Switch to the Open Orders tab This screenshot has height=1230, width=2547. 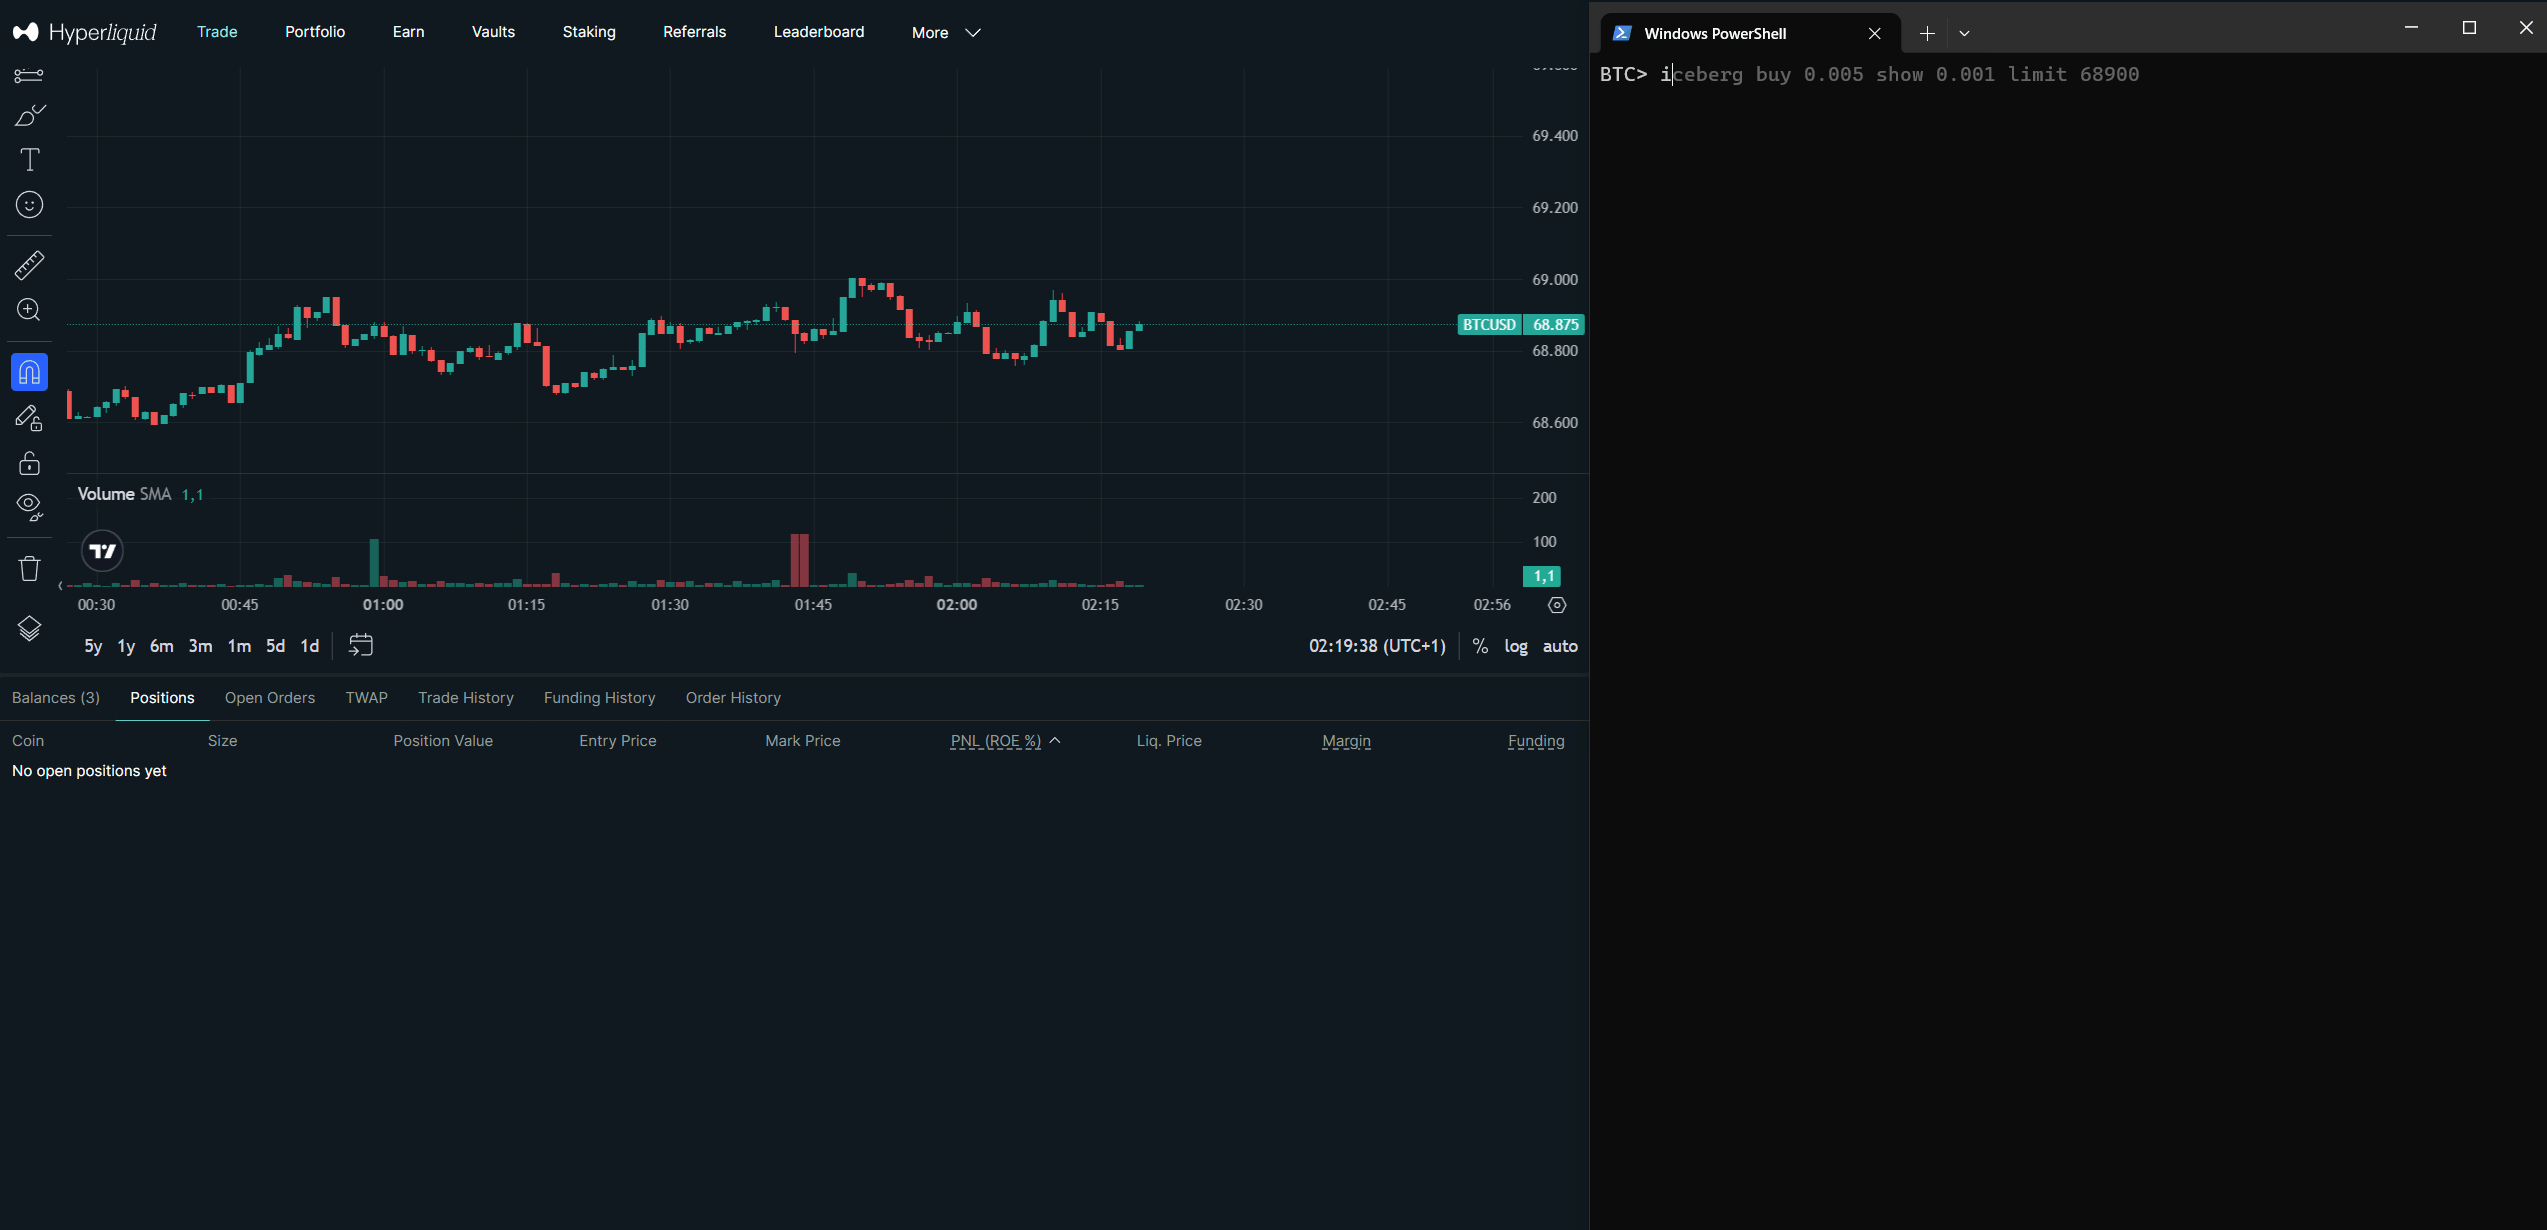pos(270,697)
